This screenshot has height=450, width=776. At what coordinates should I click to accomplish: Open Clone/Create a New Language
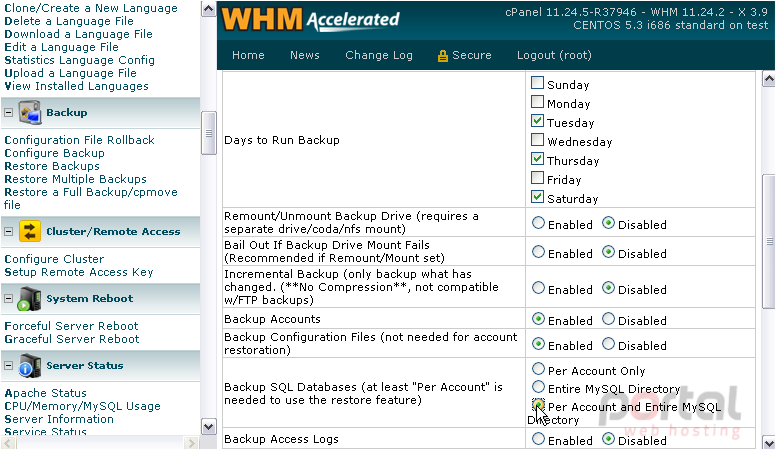[91, 8]
